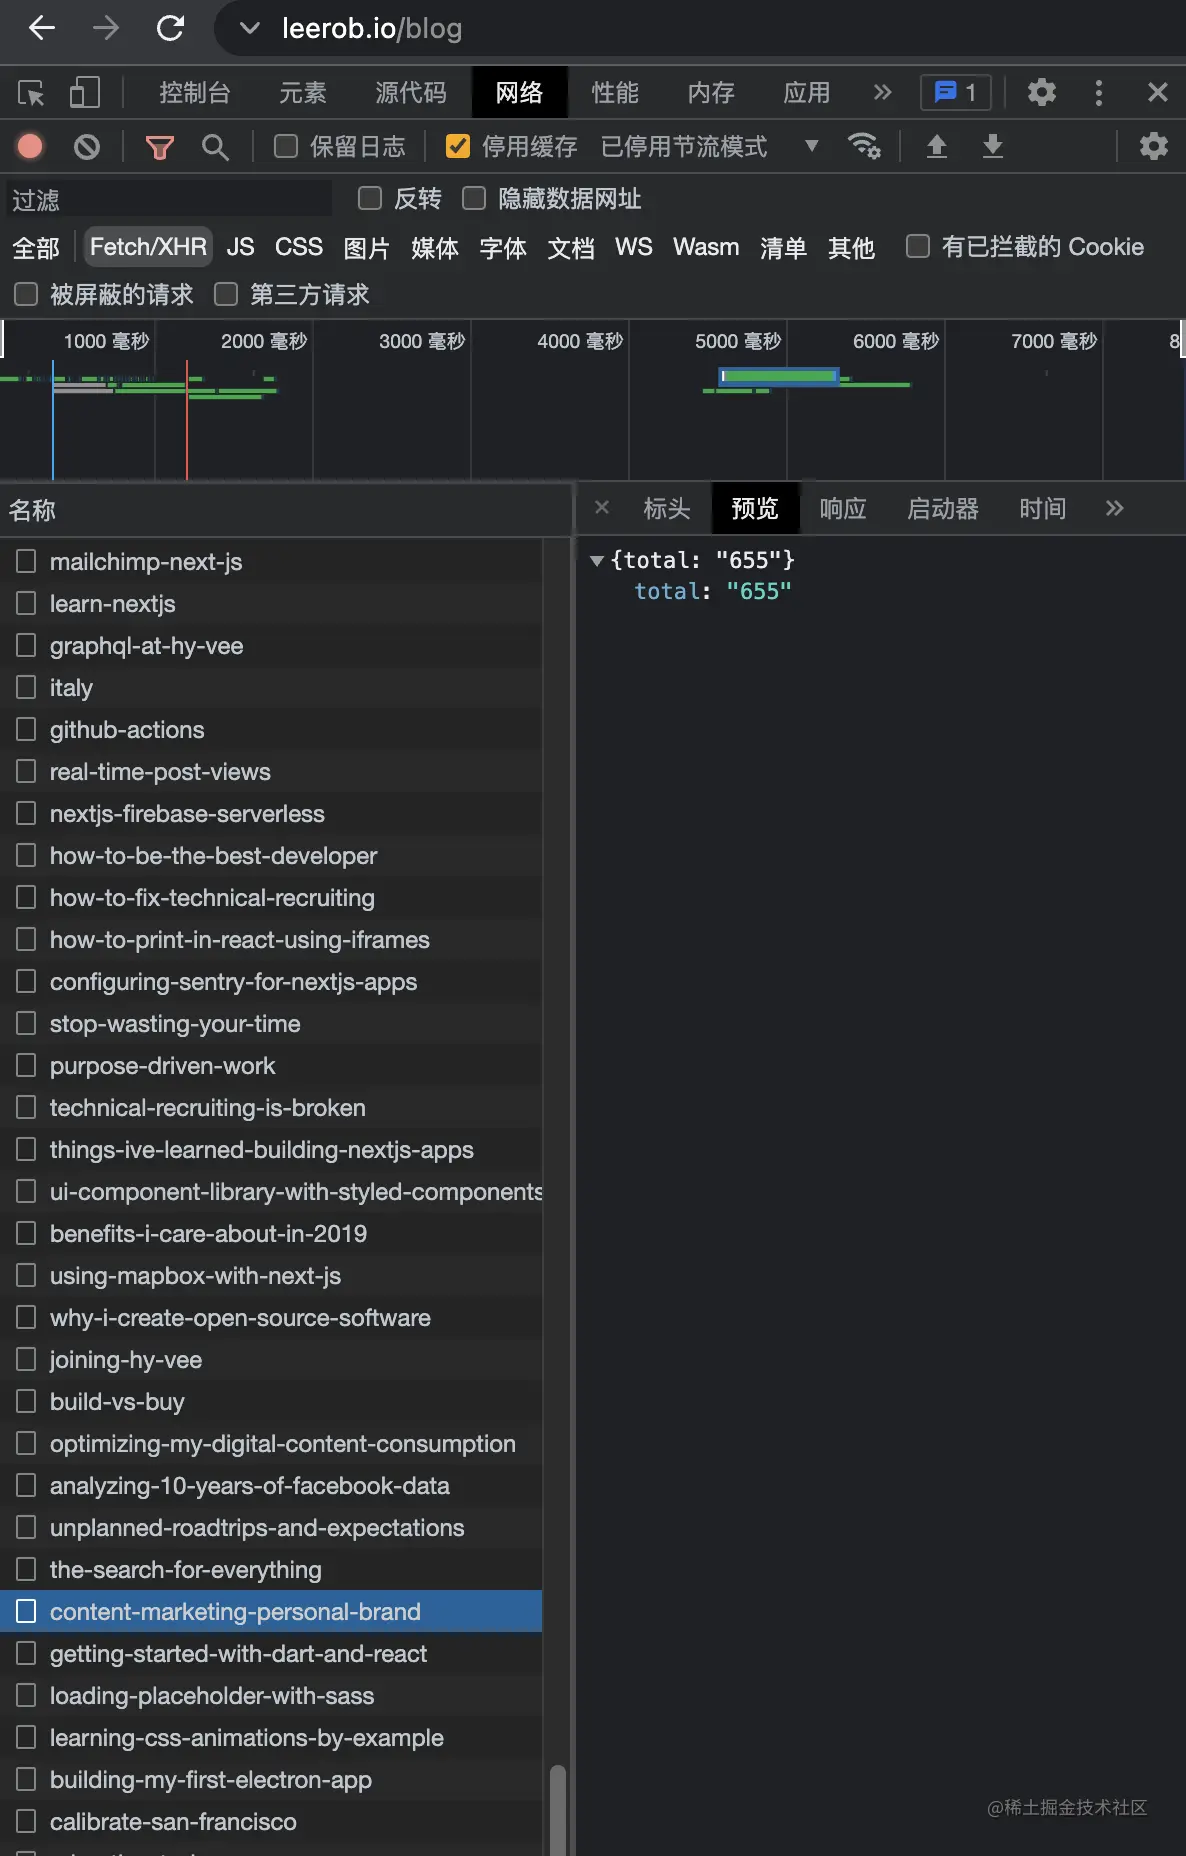Tick checkbox beside mailchimp-next-js
Screen dimensions: 1186x1856
point(26,561)
